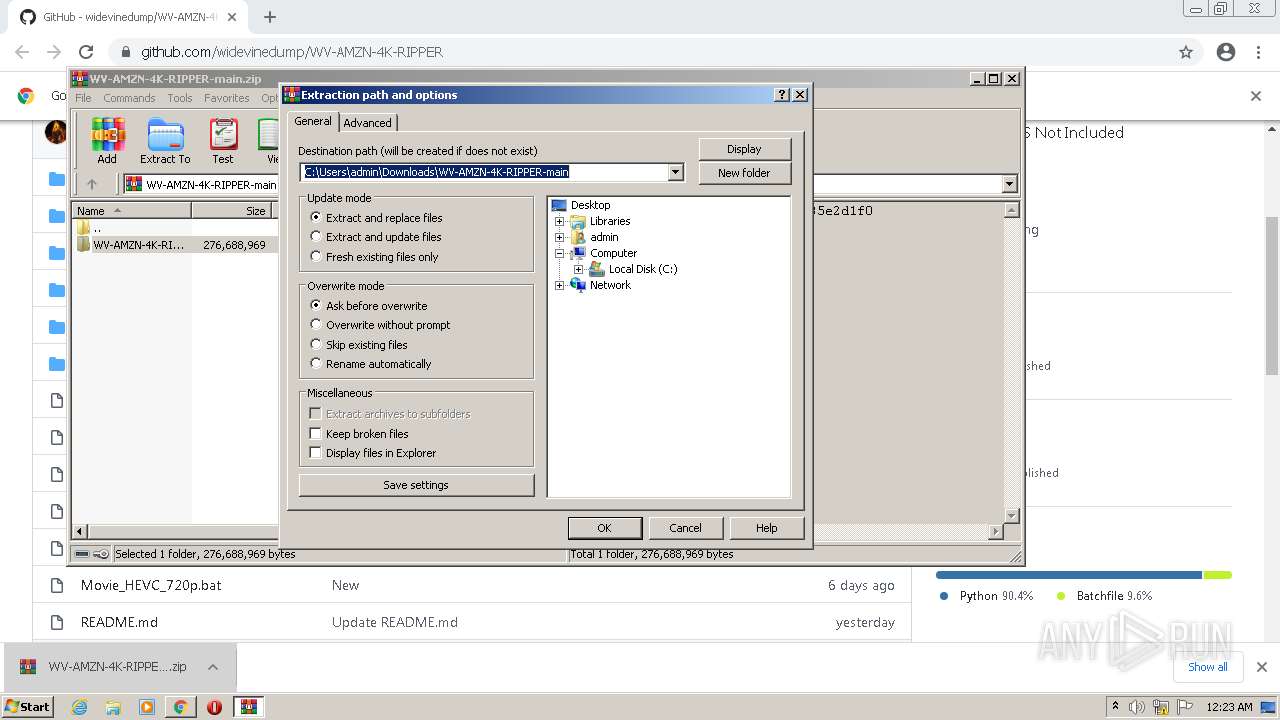Image resolution: width=1280 pixels, height=720 pixels.
Task: Enable Display files in Explorer checkbox
Action: 315,453
